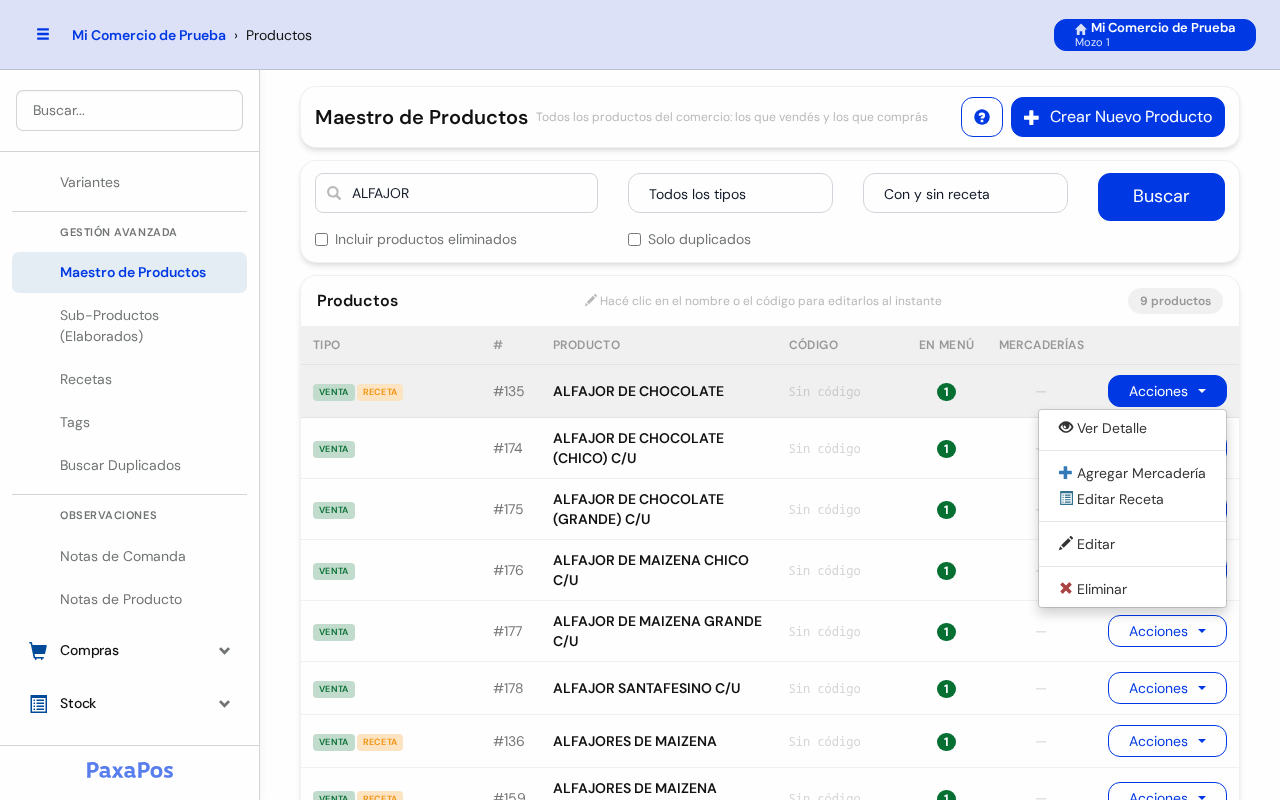The image size is (1280, 800).
Task: Follow the Mi Comercio de Prueba breadcrumb link
Action: coord(149,35)
